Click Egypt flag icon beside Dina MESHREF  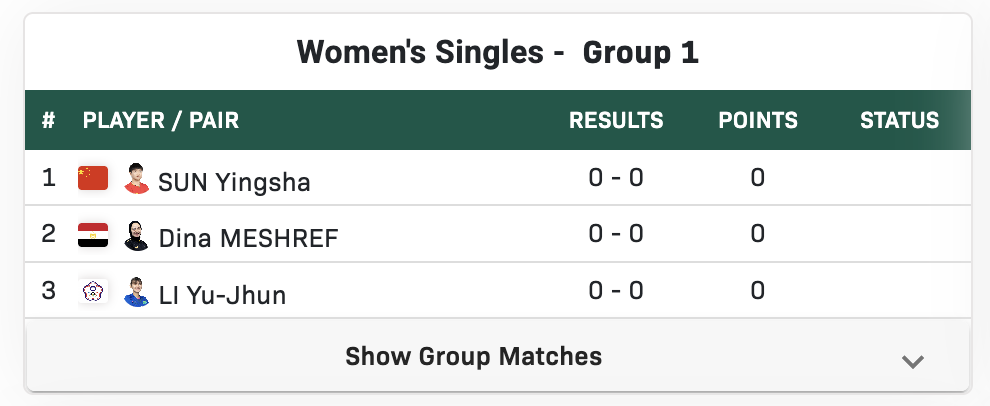point(93,236)
